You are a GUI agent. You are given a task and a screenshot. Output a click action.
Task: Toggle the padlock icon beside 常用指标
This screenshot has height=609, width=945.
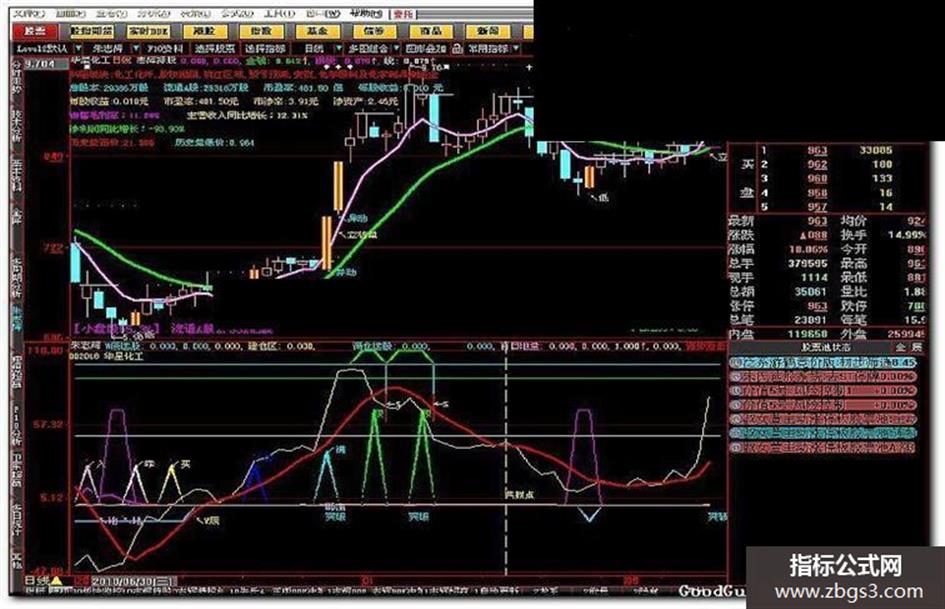point(457,48)
